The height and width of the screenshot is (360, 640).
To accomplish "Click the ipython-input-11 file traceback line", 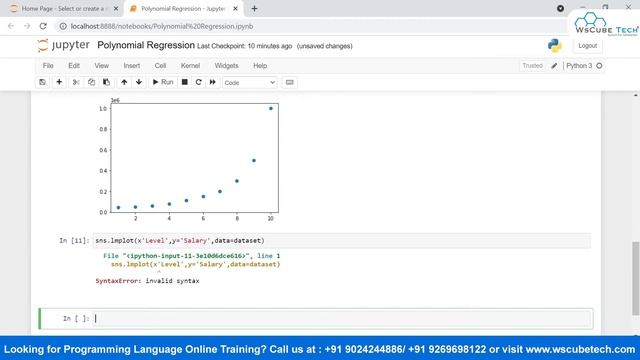I will (x=191, y=256).
